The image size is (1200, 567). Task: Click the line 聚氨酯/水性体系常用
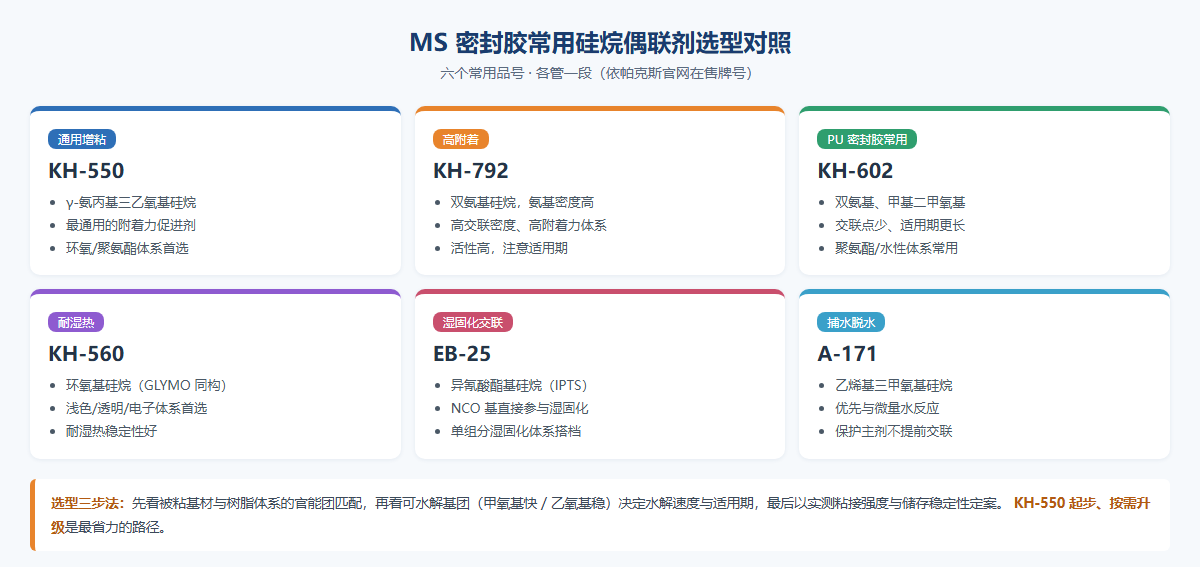(896, 248)
